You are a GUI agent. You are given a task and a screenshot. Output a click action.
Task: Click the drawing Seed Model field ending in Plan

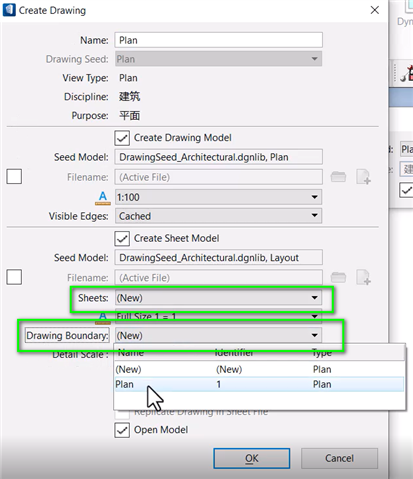click(218, 157)
